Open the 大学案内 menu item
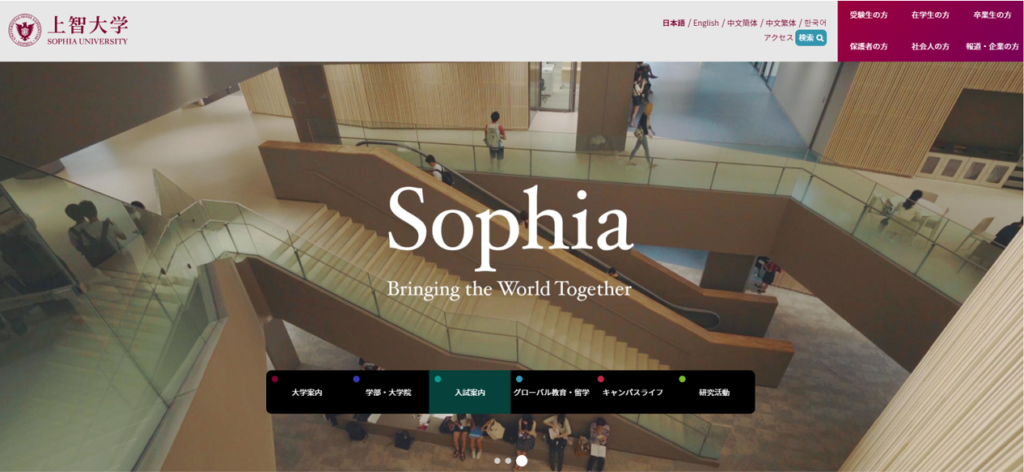 (307, 392)
